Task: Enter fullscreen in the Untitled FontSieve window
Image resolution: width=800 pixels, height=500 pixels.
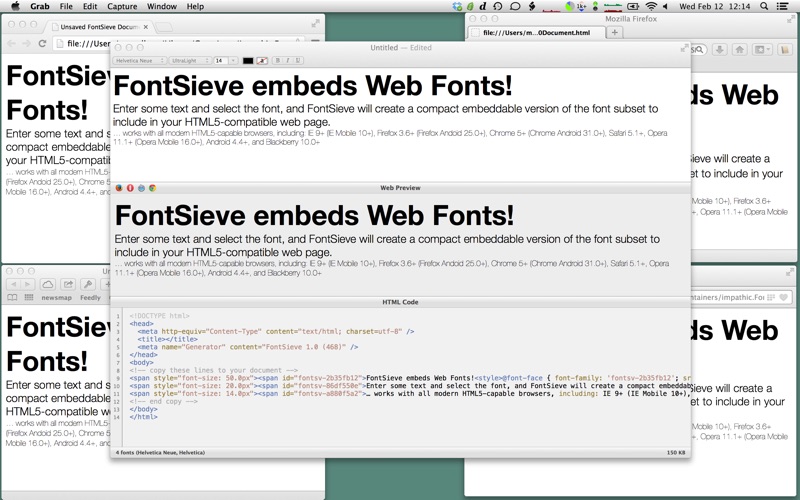Action: coord(684,48)
